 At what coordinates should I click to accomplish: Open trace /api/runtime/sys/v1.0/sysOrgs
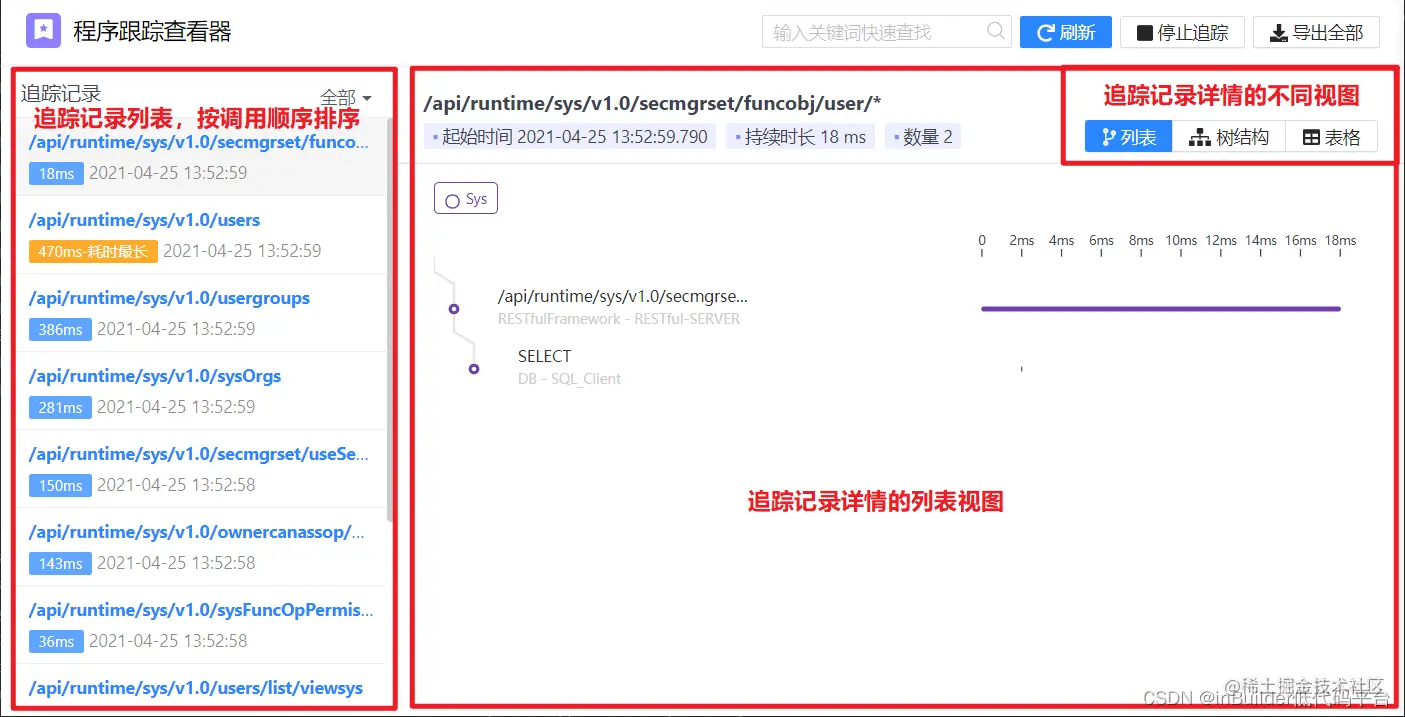click(155, 376)
